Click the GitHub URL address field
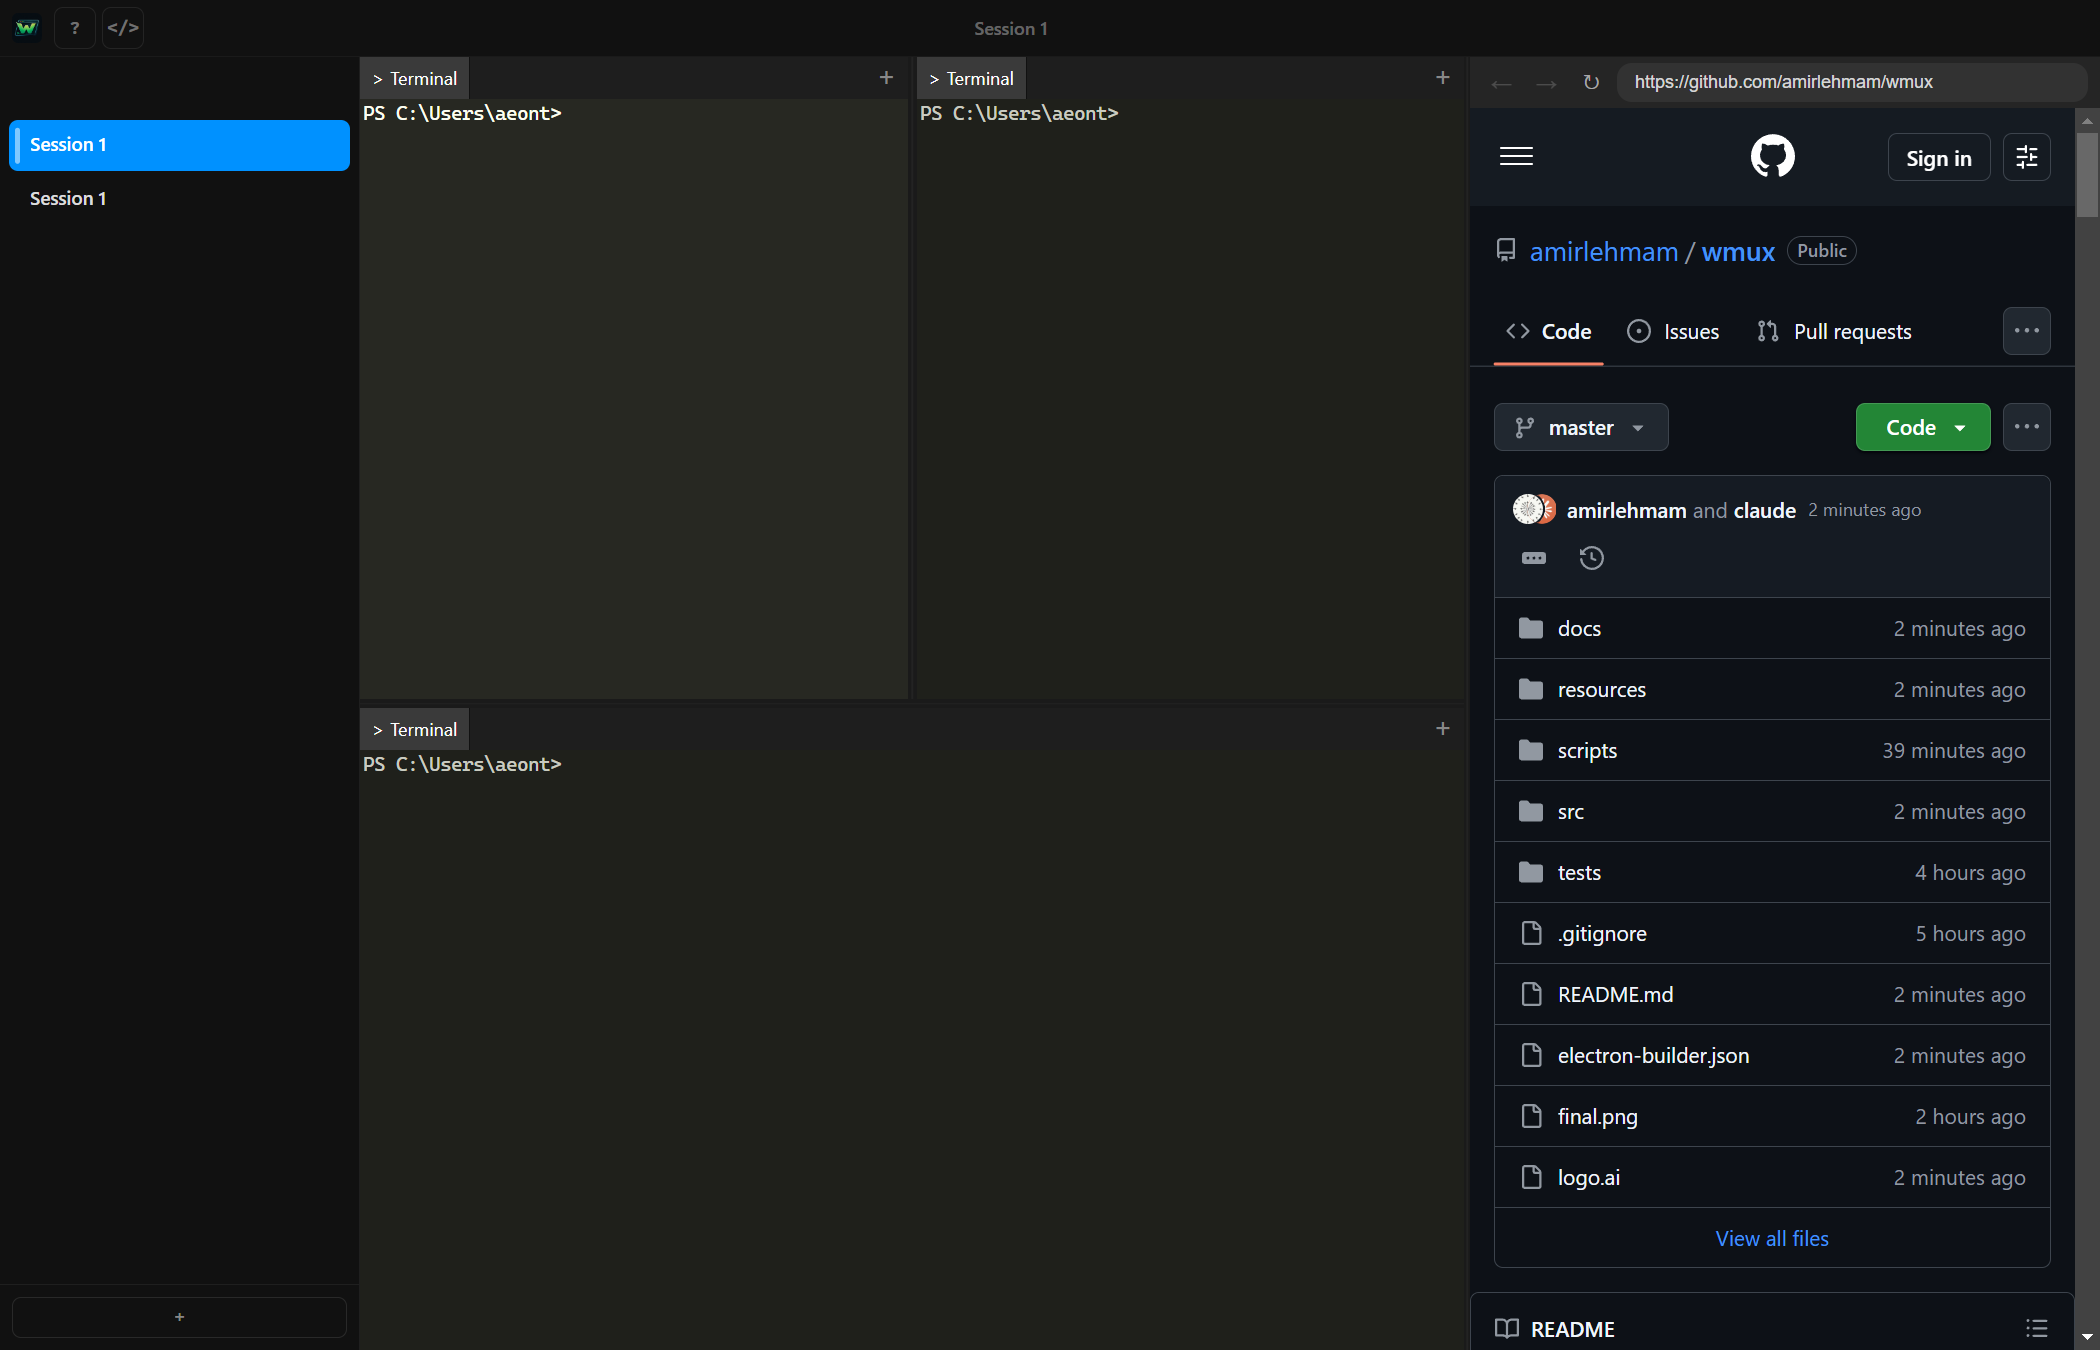The width and height of the screenshot is (2100, 1350). click(x=1850, y=82)
